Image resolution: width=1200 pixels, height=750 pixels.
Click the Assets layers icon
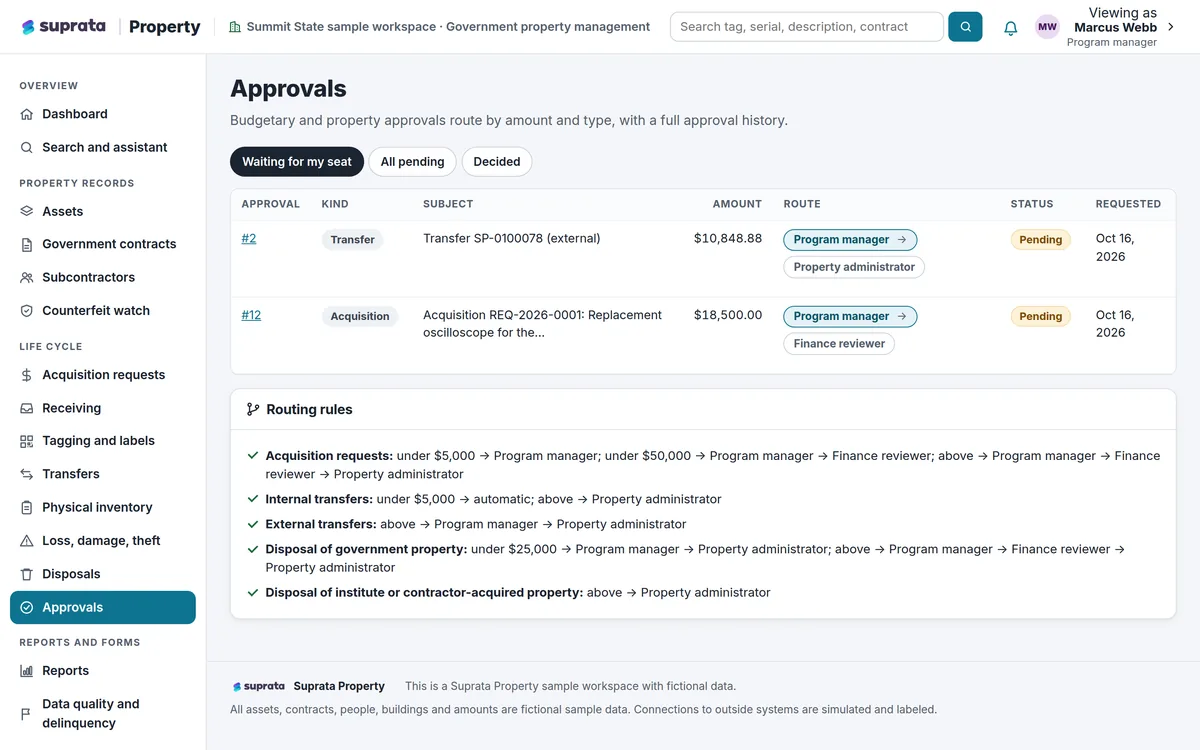click(27, 211)
